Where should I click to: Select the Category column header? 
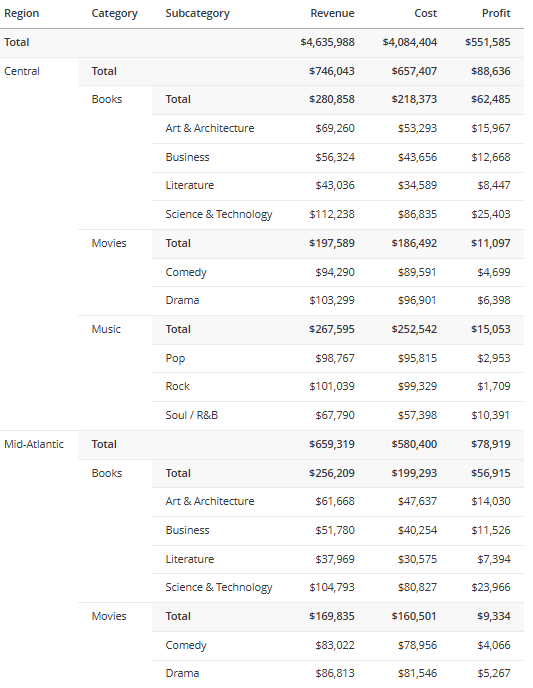(114, 14)
